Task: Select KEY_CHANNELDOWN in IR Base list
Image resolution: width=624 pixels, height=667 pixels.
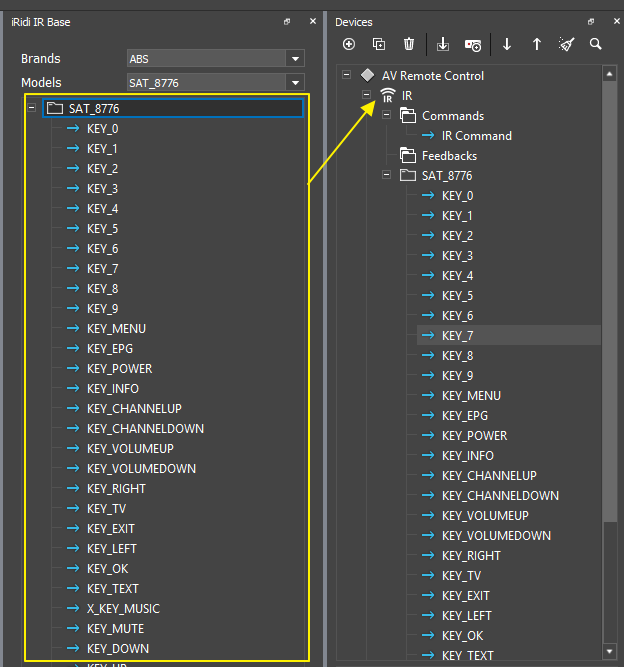Action: (145, 428)
